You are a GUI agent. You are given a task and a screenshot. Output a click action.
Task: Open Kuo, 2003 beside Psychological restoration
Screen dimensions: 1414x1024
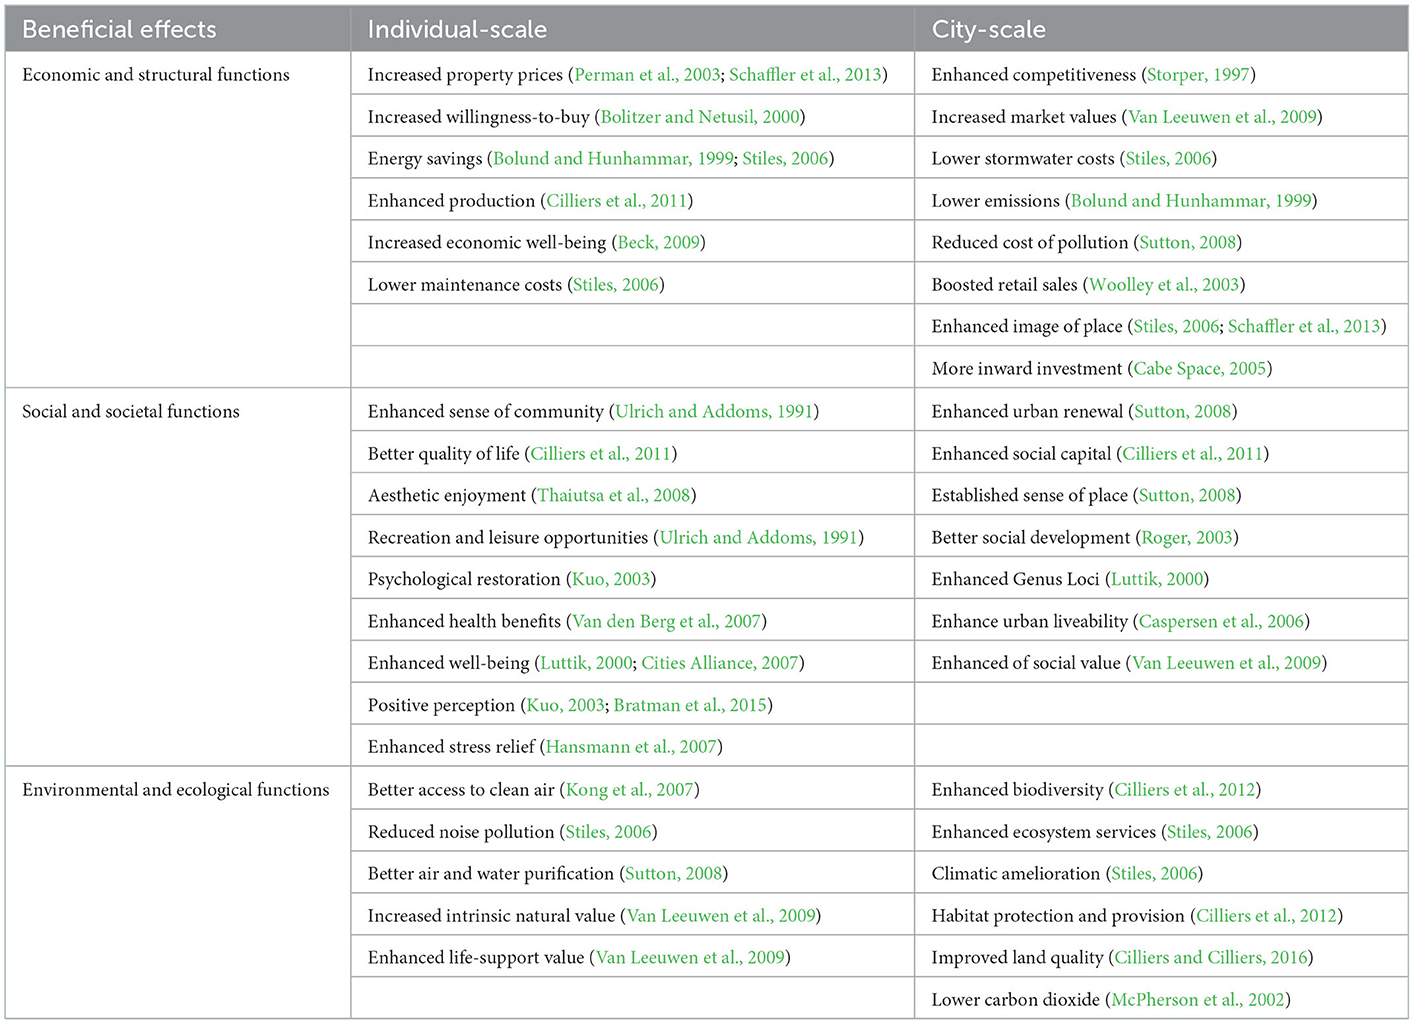(611, 580)
